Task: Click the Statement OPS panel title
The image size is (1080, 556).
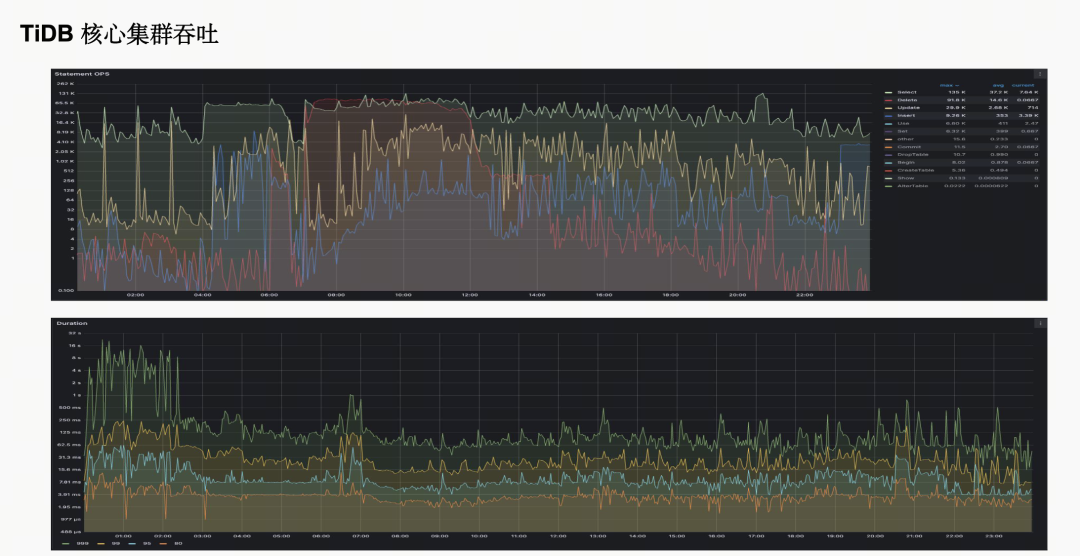Action: coord(82,74)
